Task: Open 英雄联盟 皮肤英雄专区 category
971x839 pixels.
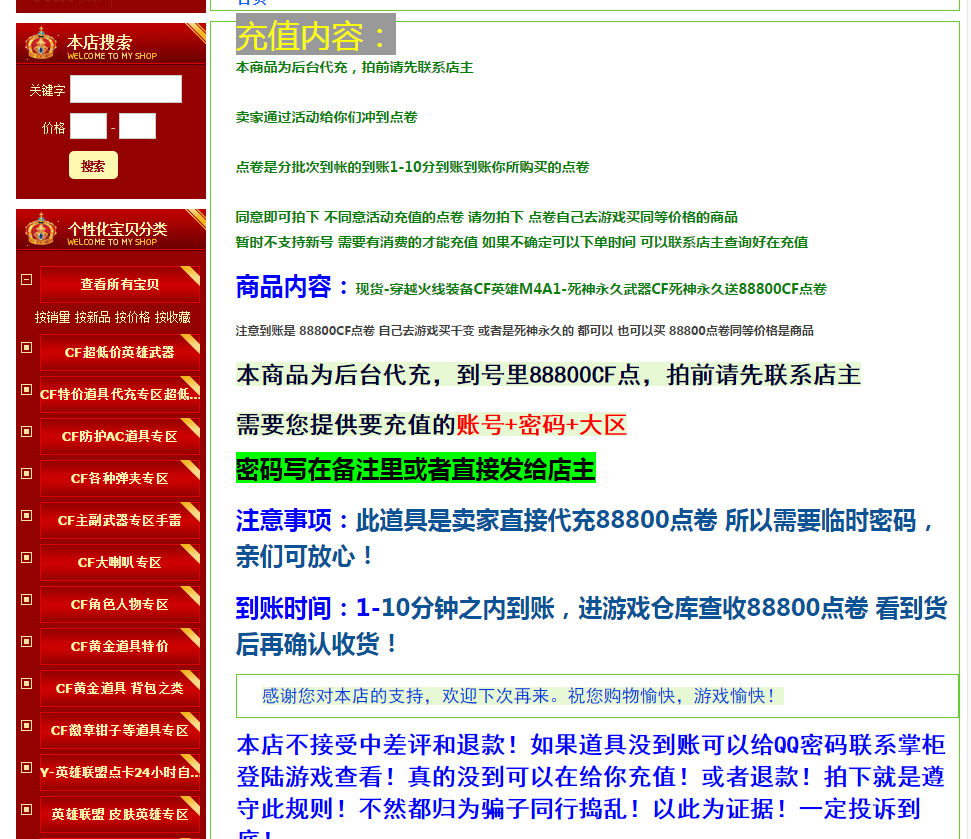Action: point(120,814)
